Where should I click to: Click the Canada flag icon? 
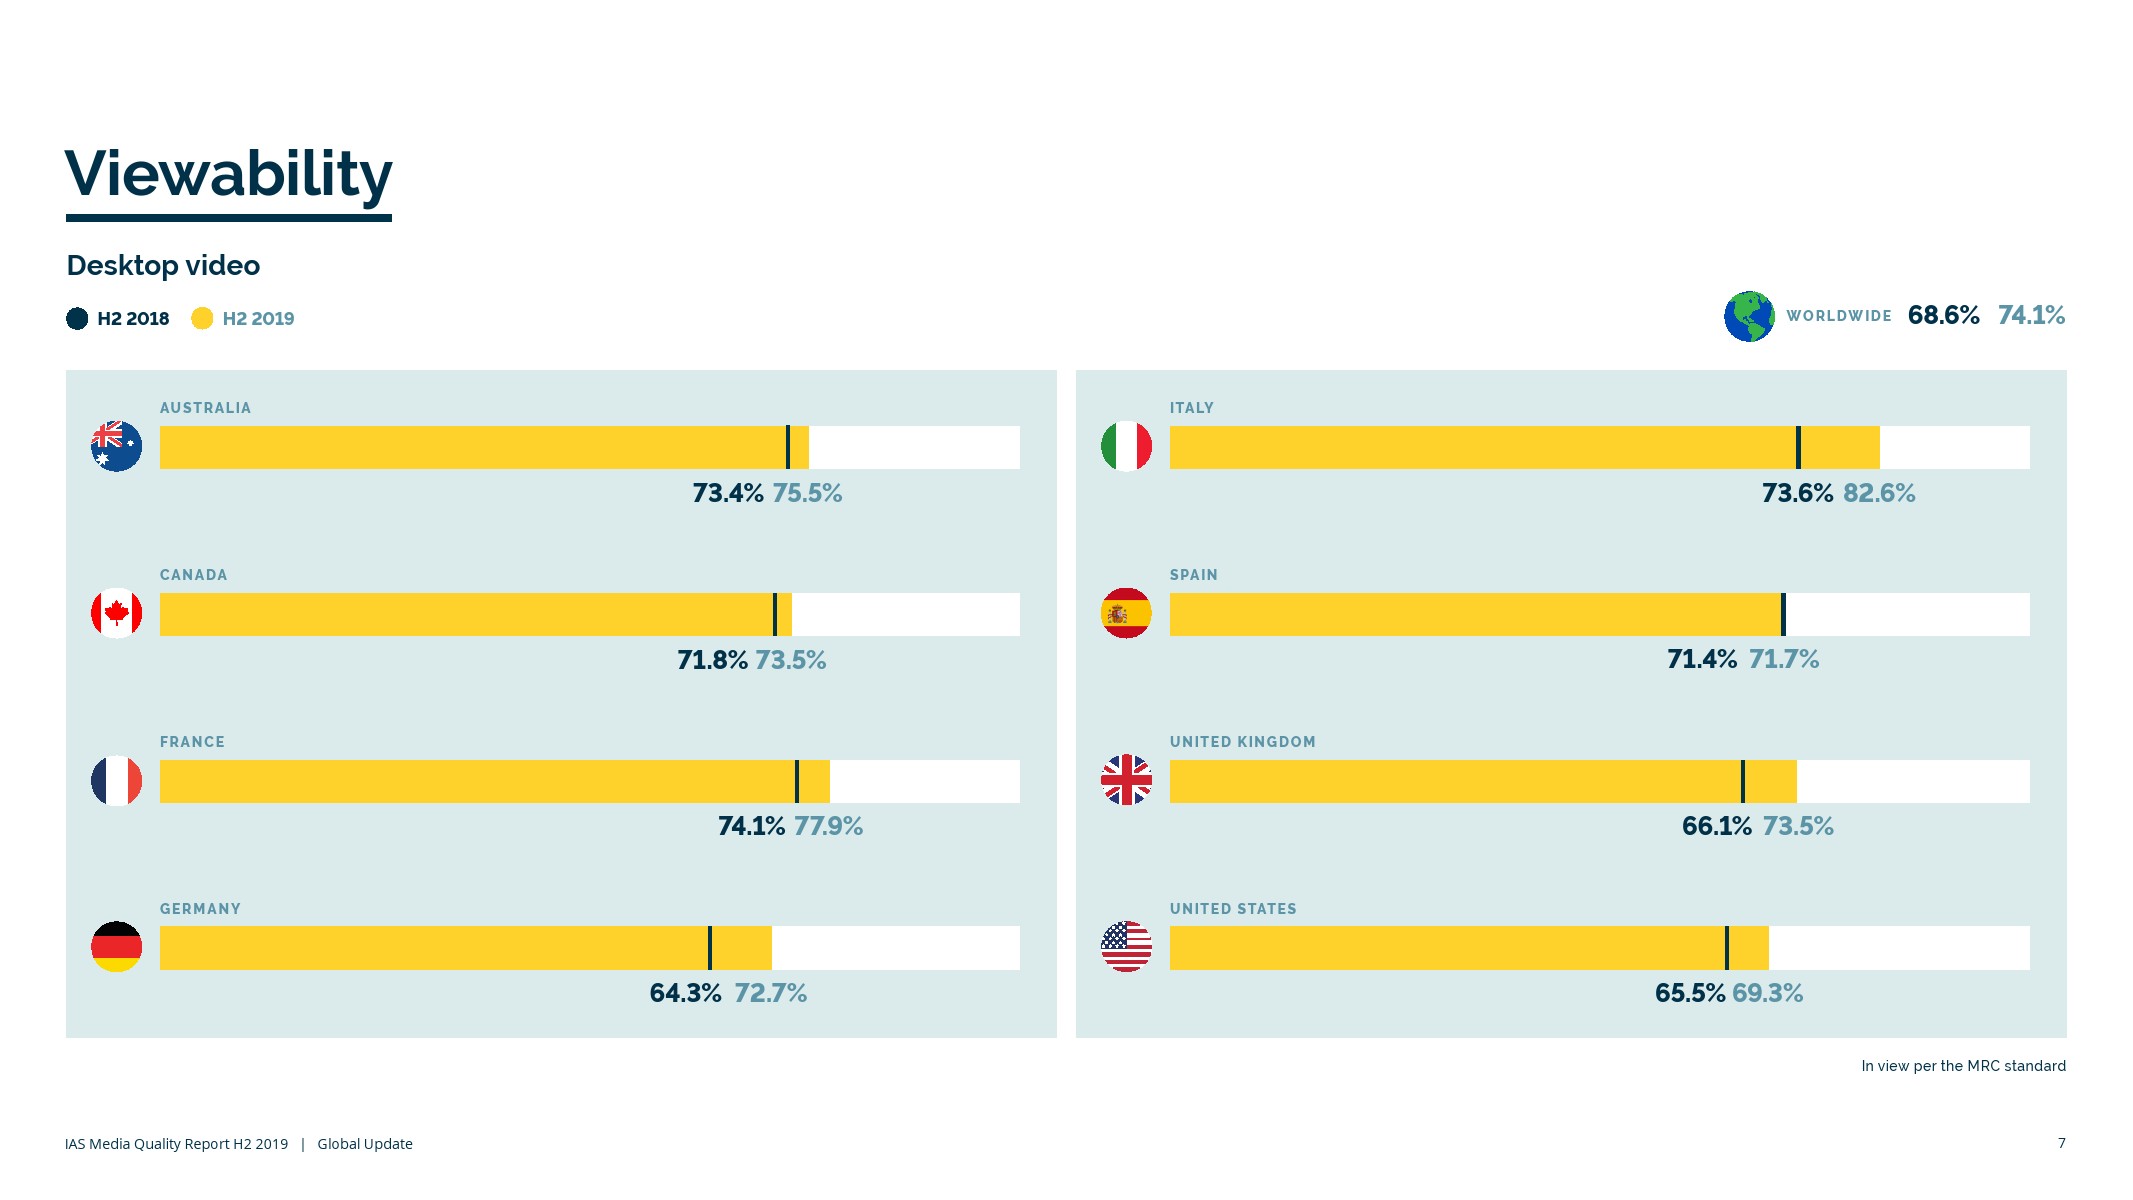[x=116, y=613]
